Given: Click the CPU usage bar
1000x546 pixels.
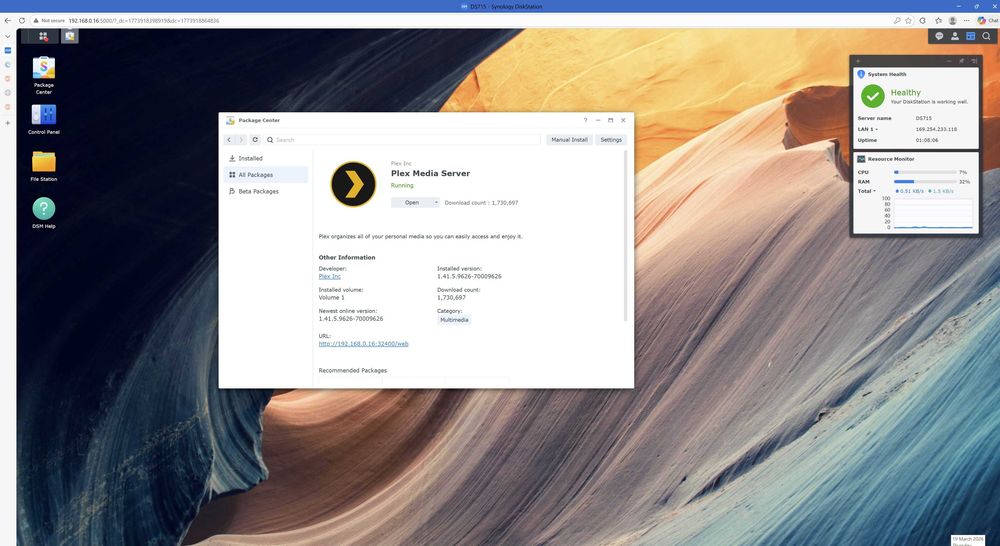Looking at the screenshot, I should (x=925, y=172).
